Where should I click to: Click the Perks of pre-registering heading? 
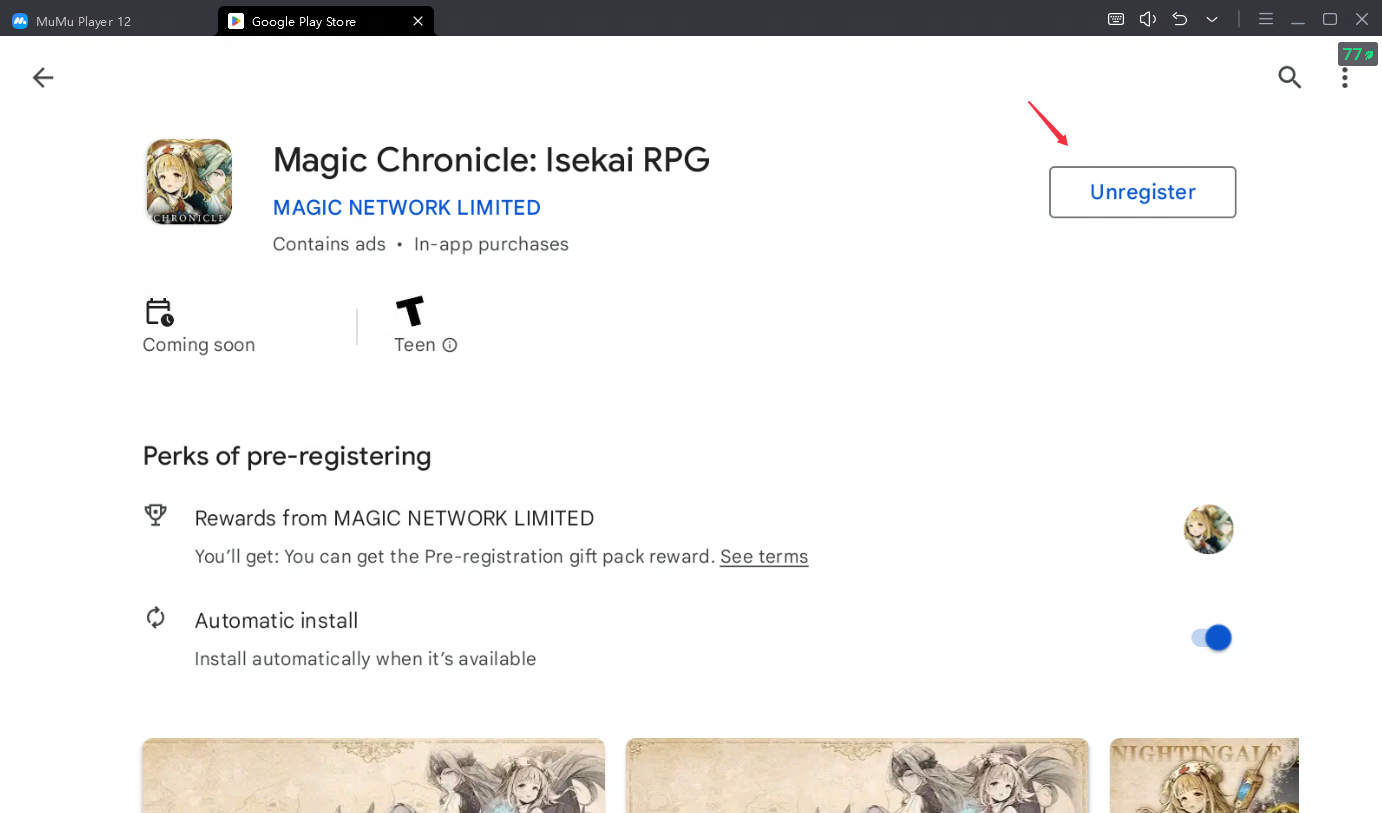(287, 456)
